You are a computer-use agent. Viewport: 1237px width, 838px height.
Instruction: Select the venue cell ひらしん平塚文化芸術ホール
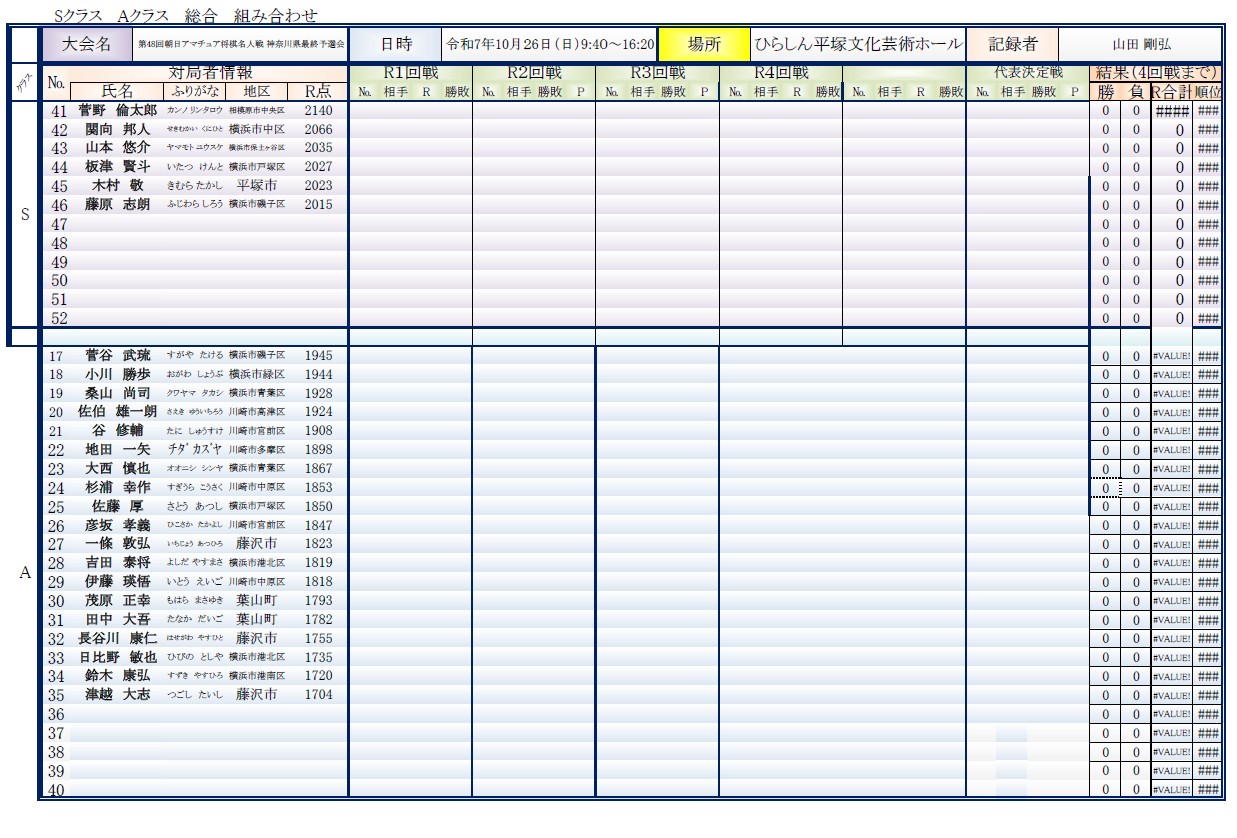858,45
